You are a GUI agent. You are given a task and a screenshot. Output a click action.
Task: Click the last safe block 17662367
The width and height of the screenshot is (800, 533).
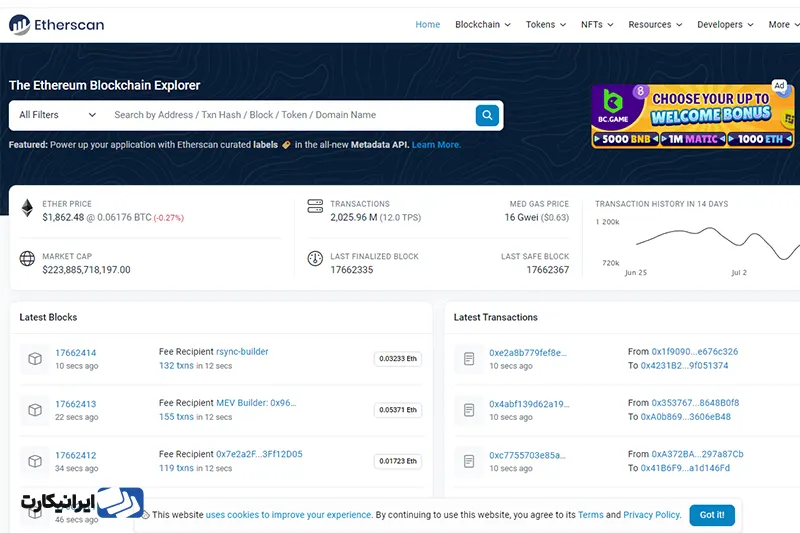(548, 270)
